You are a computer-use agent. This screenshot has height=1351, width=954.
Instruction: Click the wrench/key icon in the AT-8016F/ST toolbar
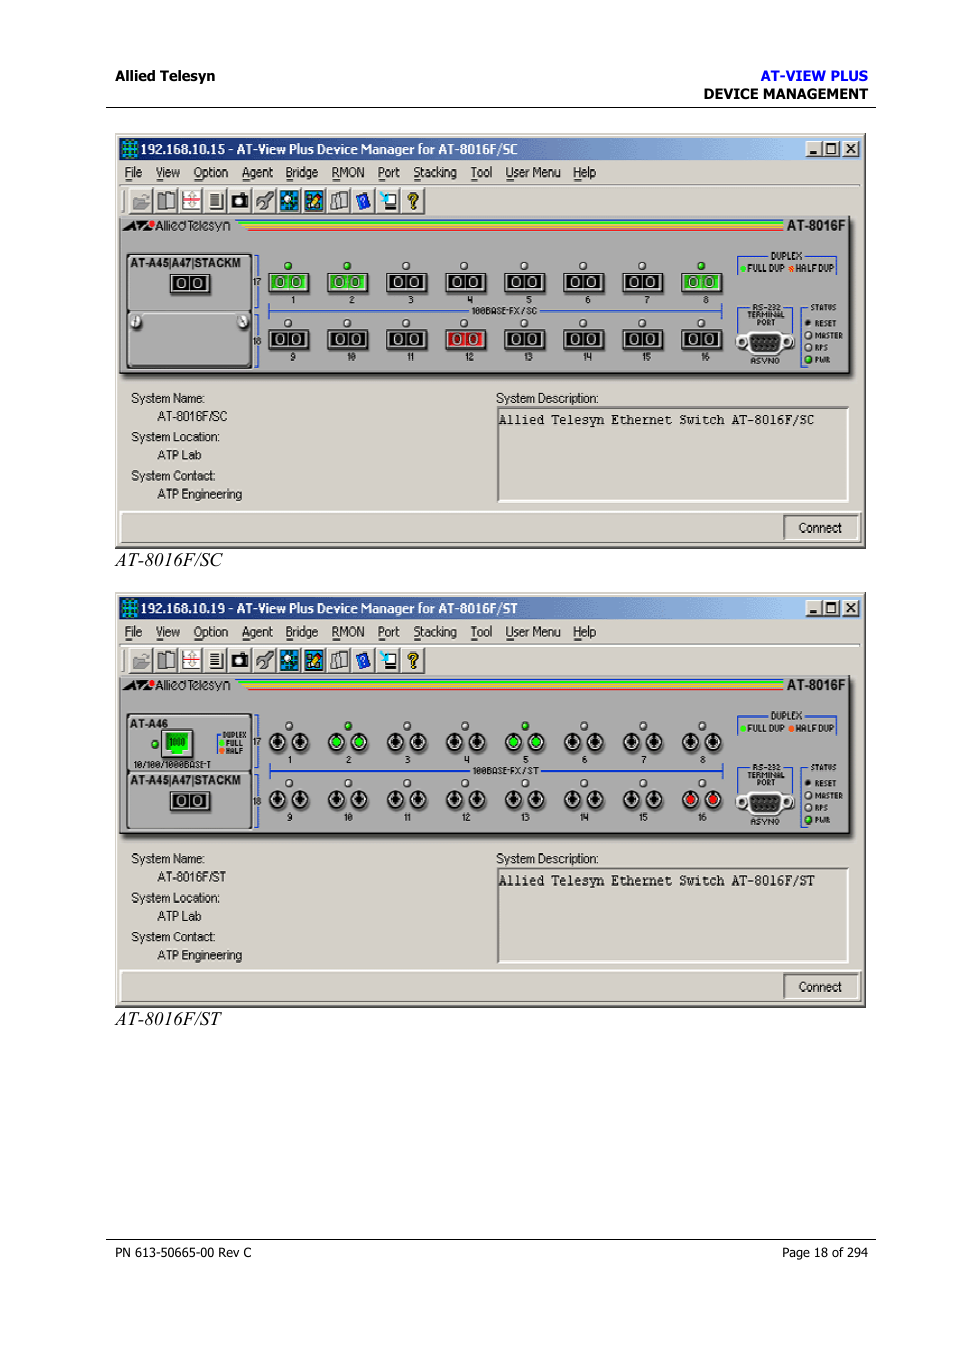coord(264,660)
